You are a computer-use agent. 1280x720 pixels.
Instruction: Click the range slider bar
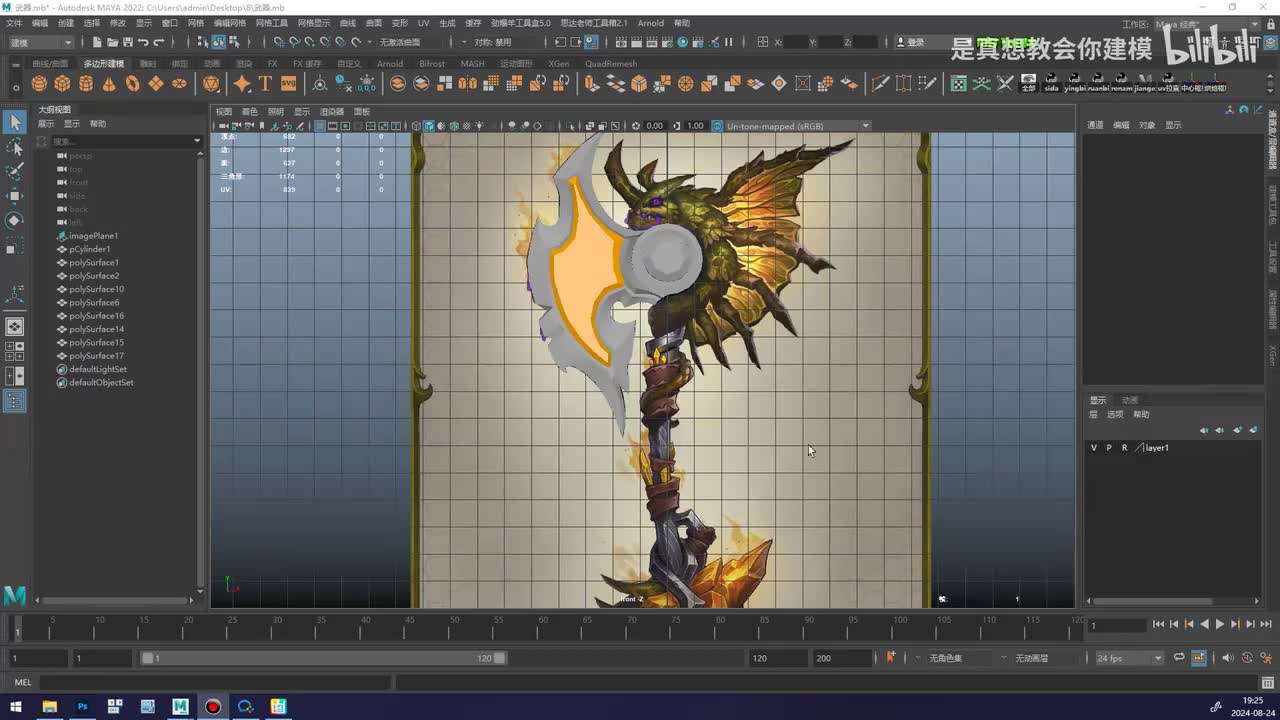click(323, 658)
